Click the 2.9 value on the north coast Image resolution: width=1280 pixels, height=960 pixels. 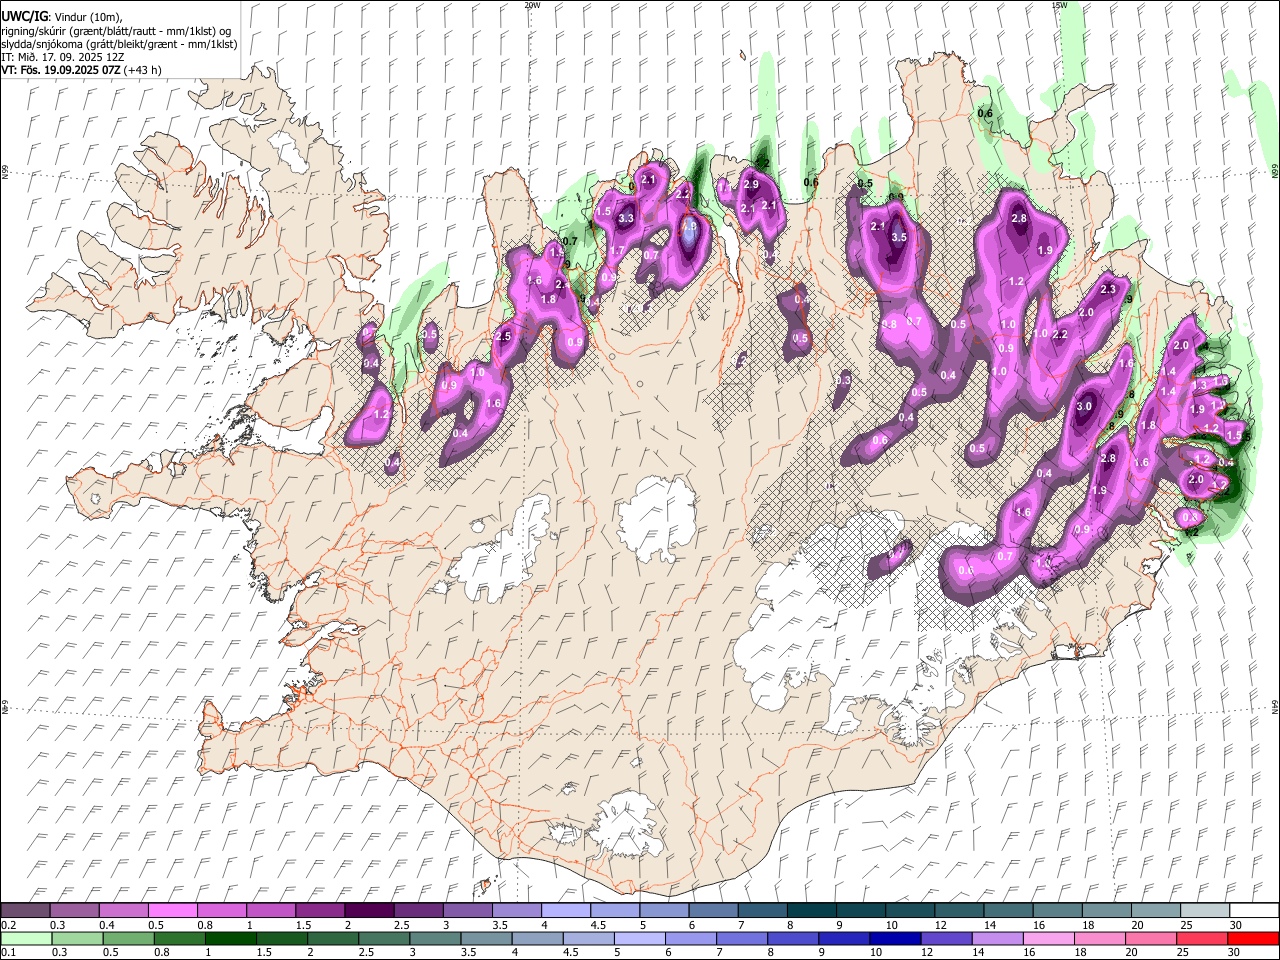coord(751,184)
